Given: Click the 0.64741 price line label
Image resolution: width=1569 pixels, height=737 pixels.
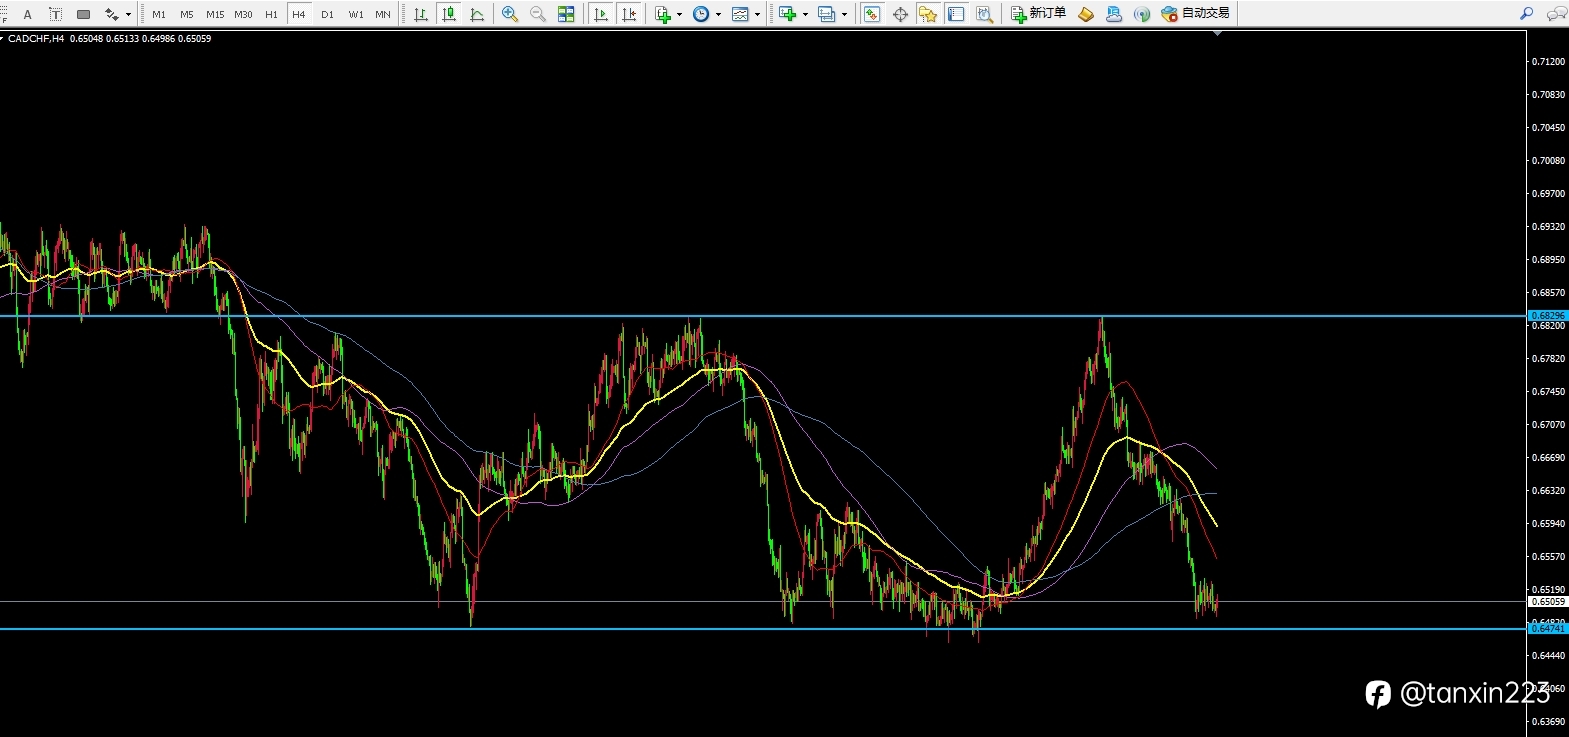Looking at the screenshot, I should 1548,629.
